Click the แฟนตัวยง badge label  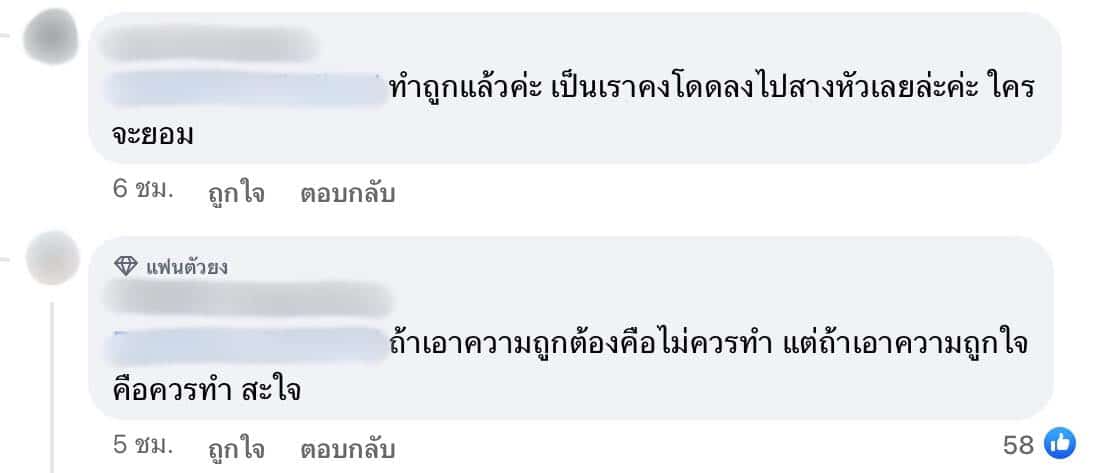187,267
